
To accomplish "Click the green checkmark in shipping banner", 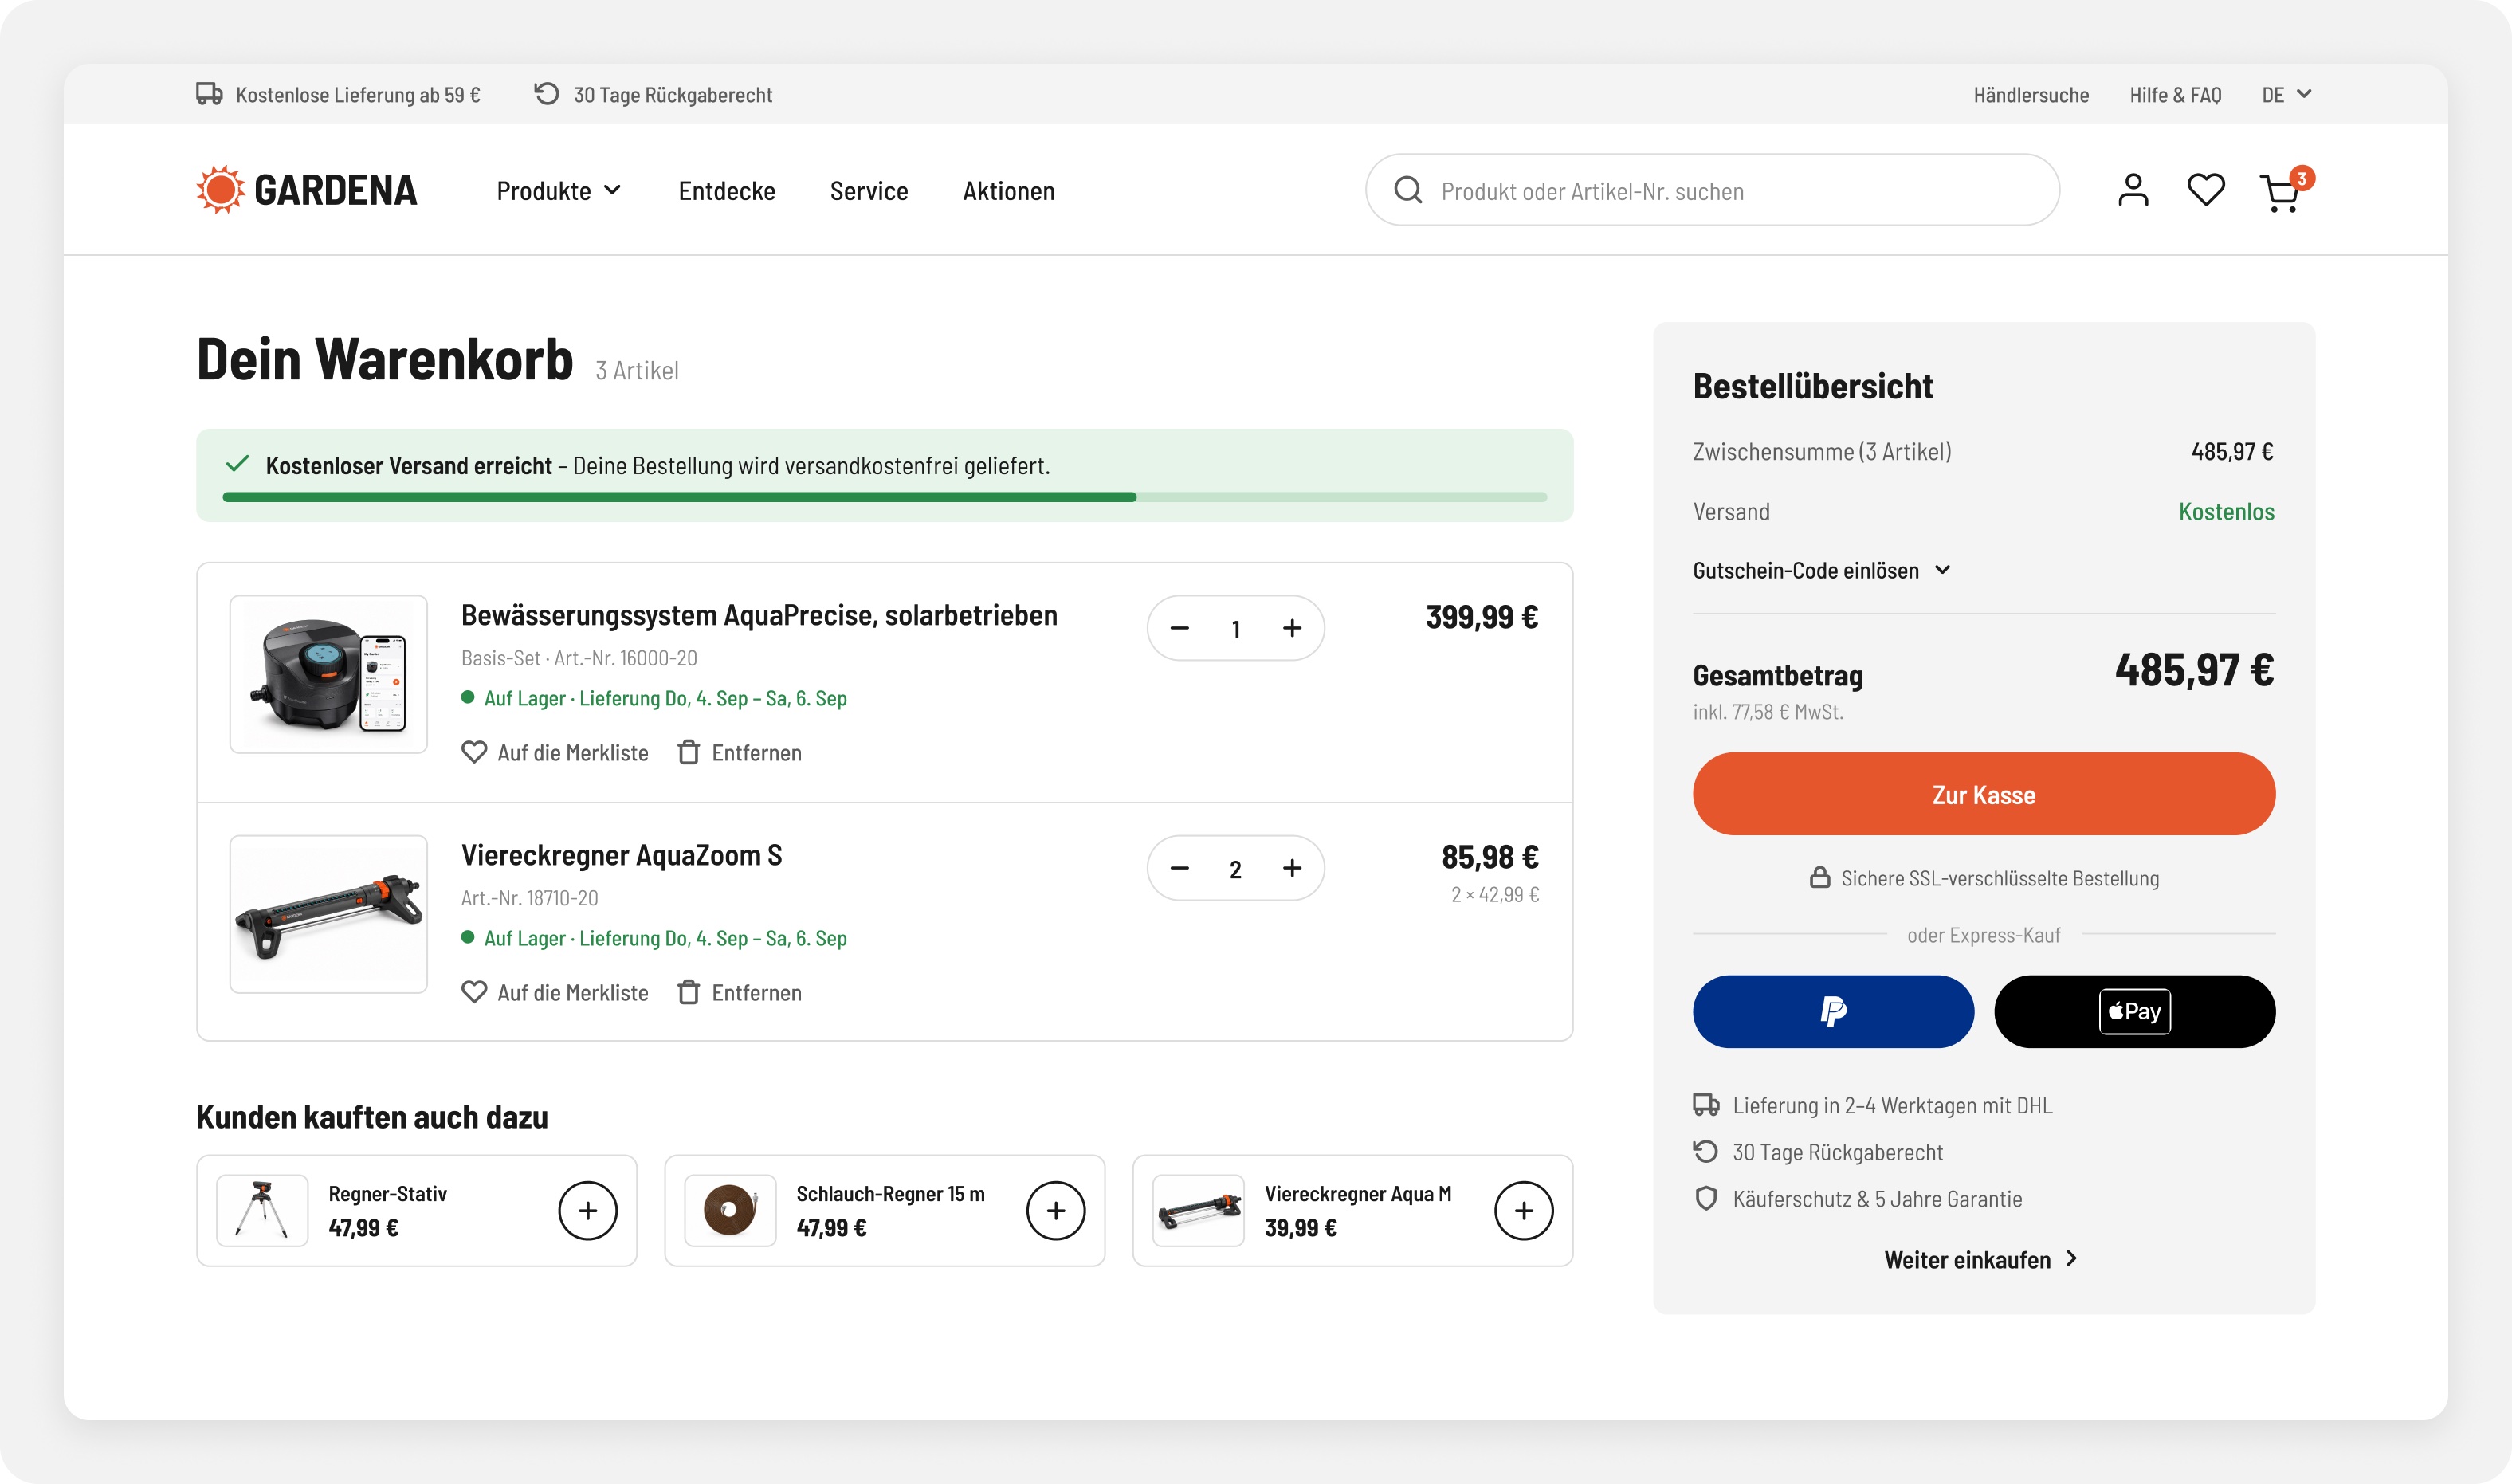I will [x=237, y=464].
